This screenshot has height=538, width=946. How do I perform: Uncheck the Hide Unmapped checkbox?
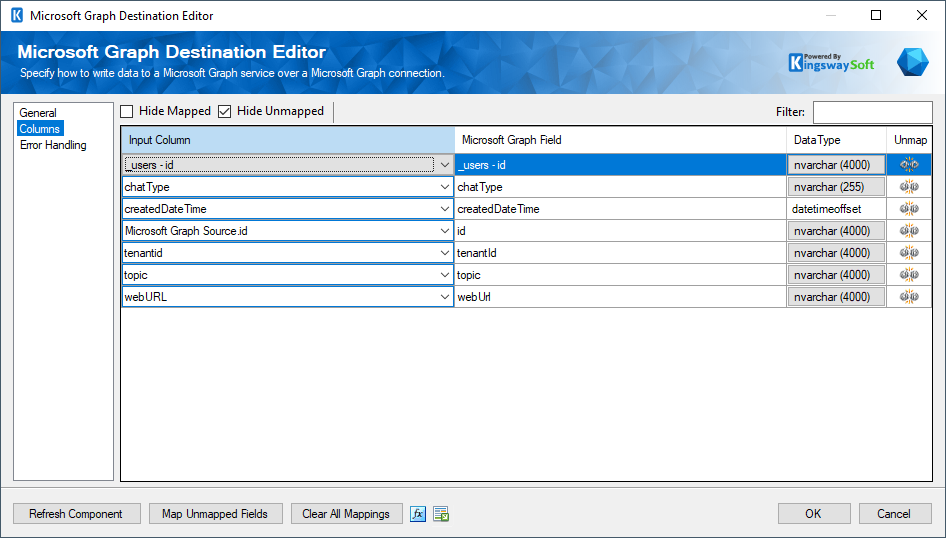pos(224,112)
